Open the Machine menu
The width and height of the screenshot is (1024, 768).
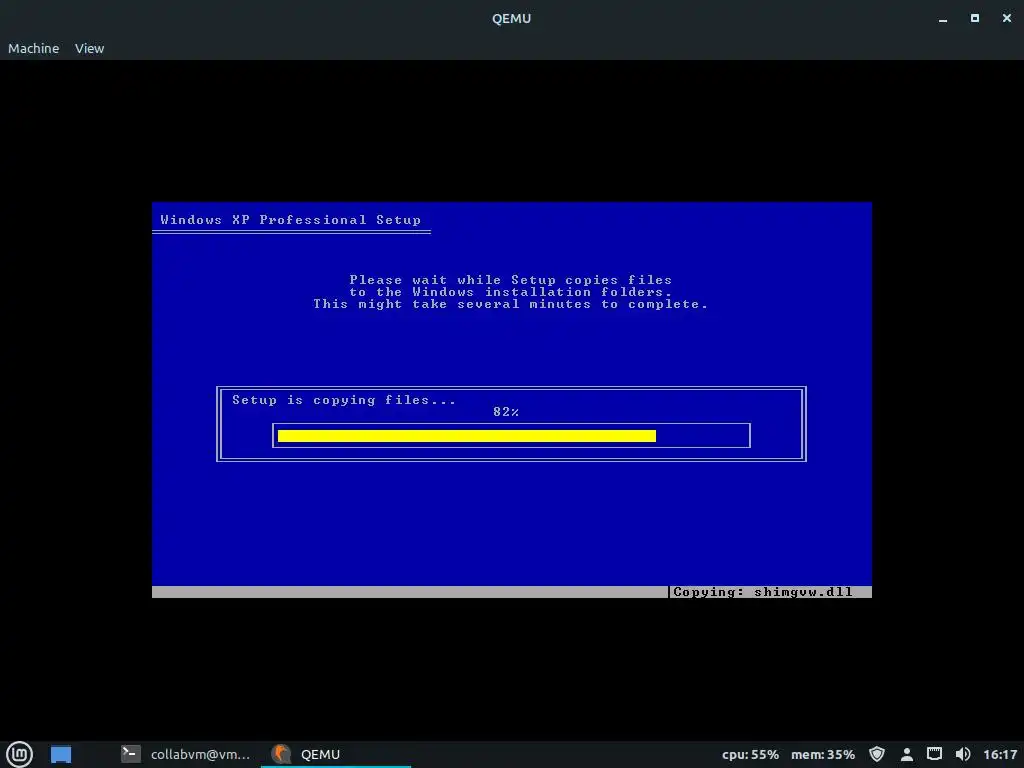coord(33,48)
